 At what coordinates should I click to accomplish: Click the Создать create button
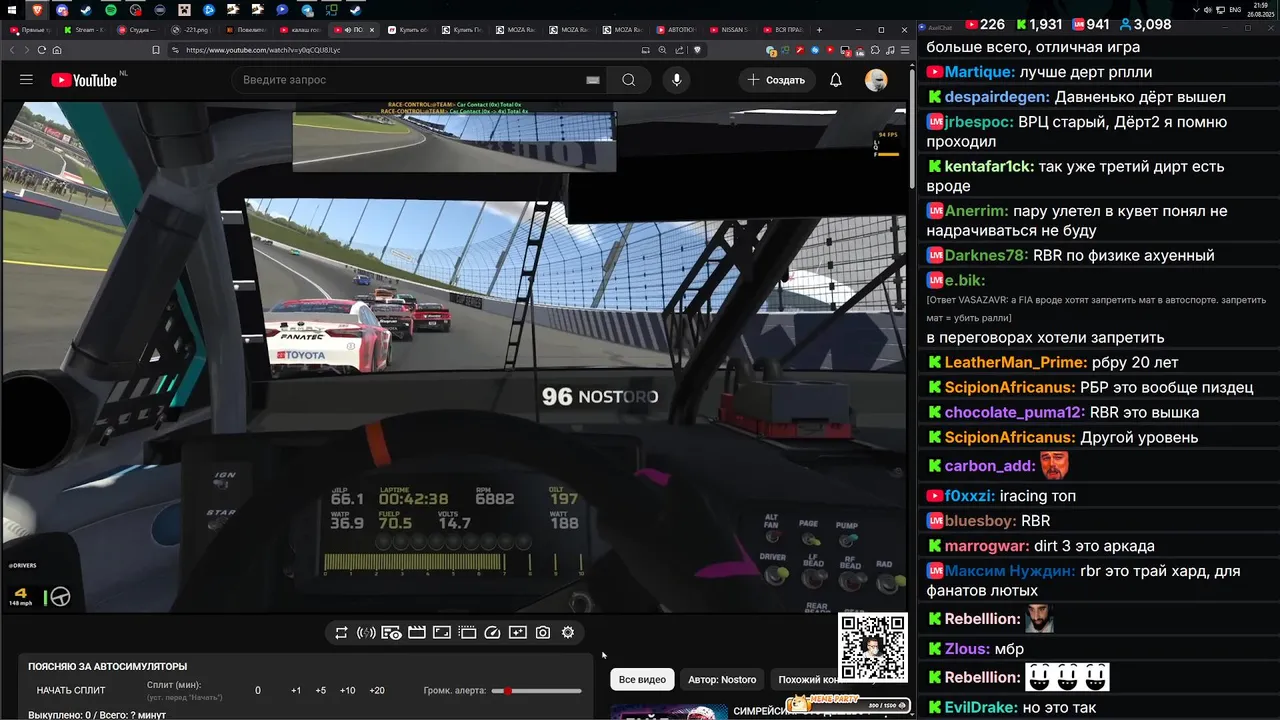[776, 80]
